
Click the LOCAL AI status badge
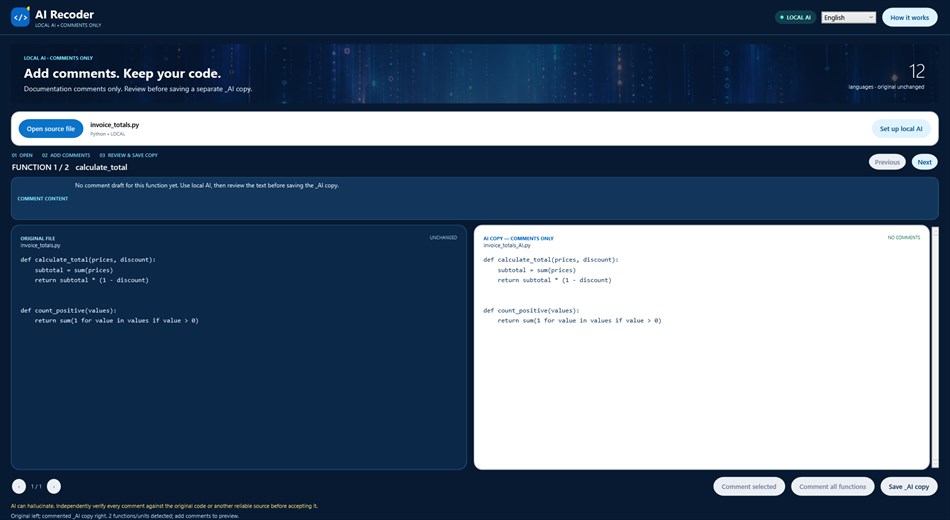point(796,18)
